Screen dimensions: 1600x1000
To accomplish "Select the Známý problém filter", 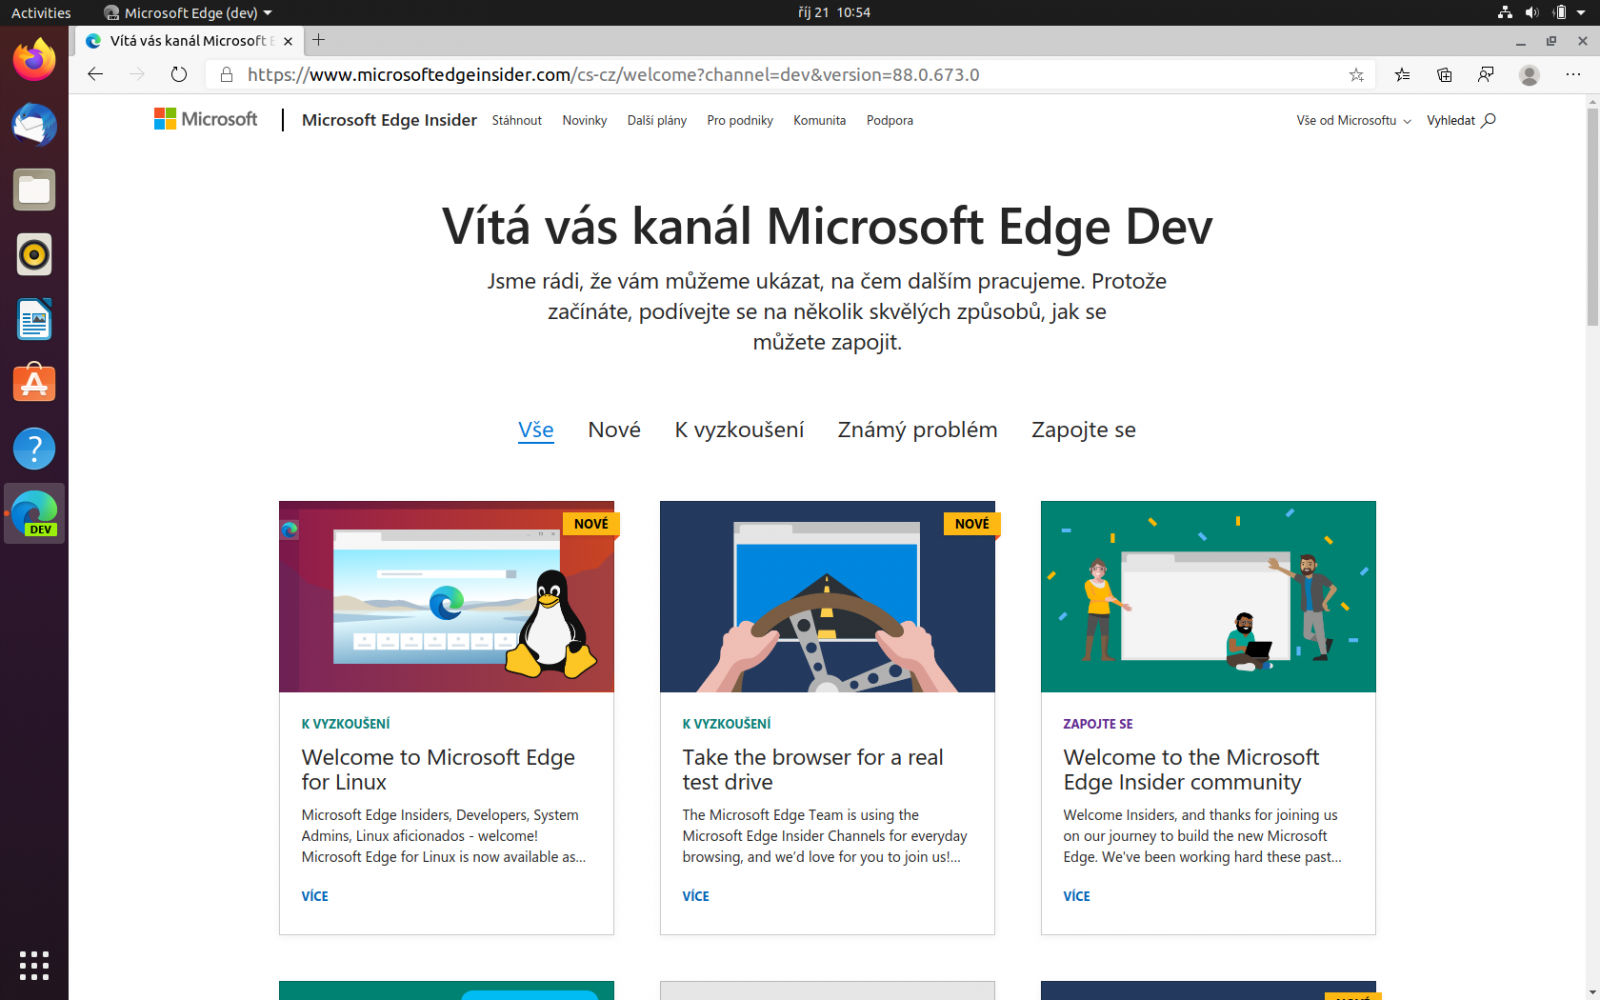I will point(916,430).
